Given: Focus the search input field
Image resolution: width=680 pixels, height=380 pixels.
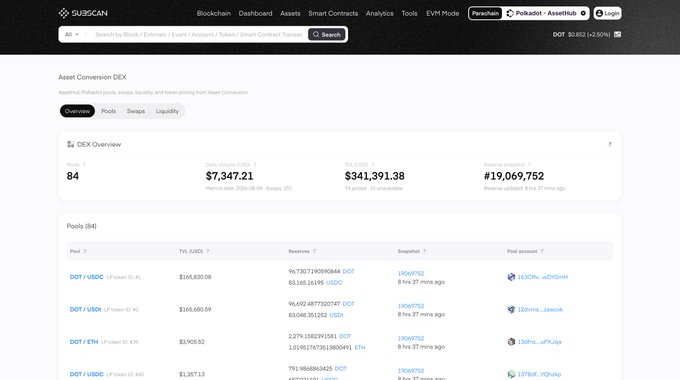Looking at the screenshot, I should click(199, 34).
